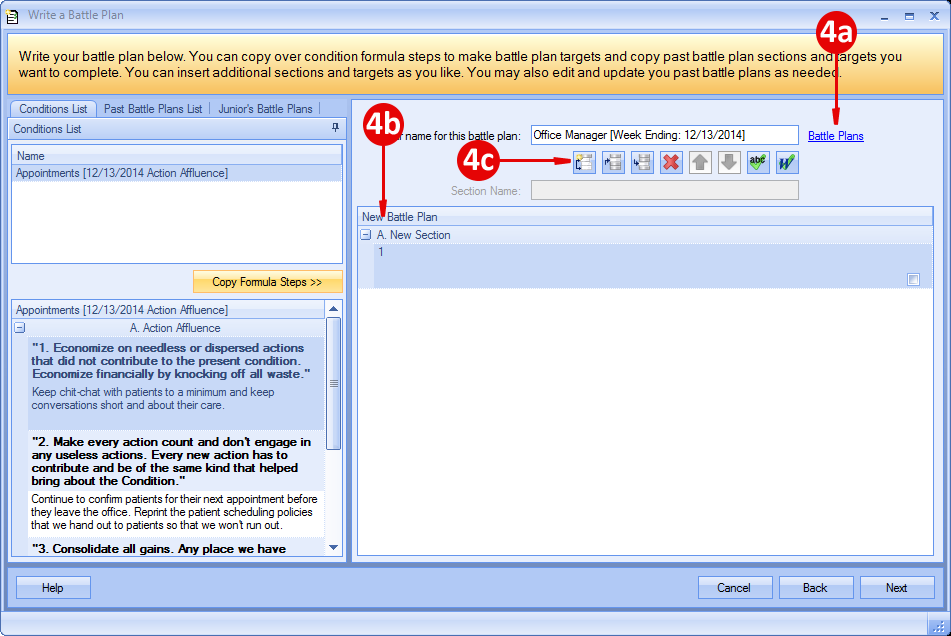Click the battle plan name input field

pos(665,135)
